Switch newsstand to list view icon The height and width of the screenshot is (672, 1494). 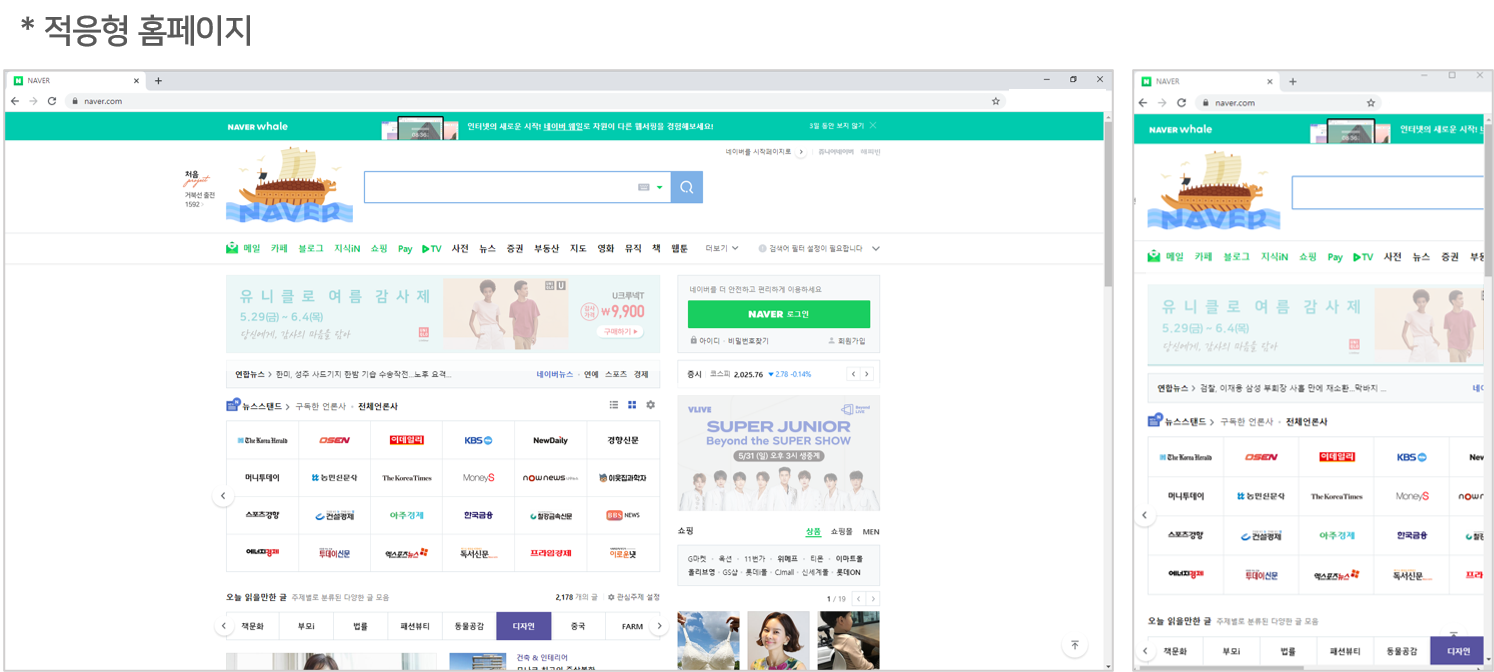614,405
